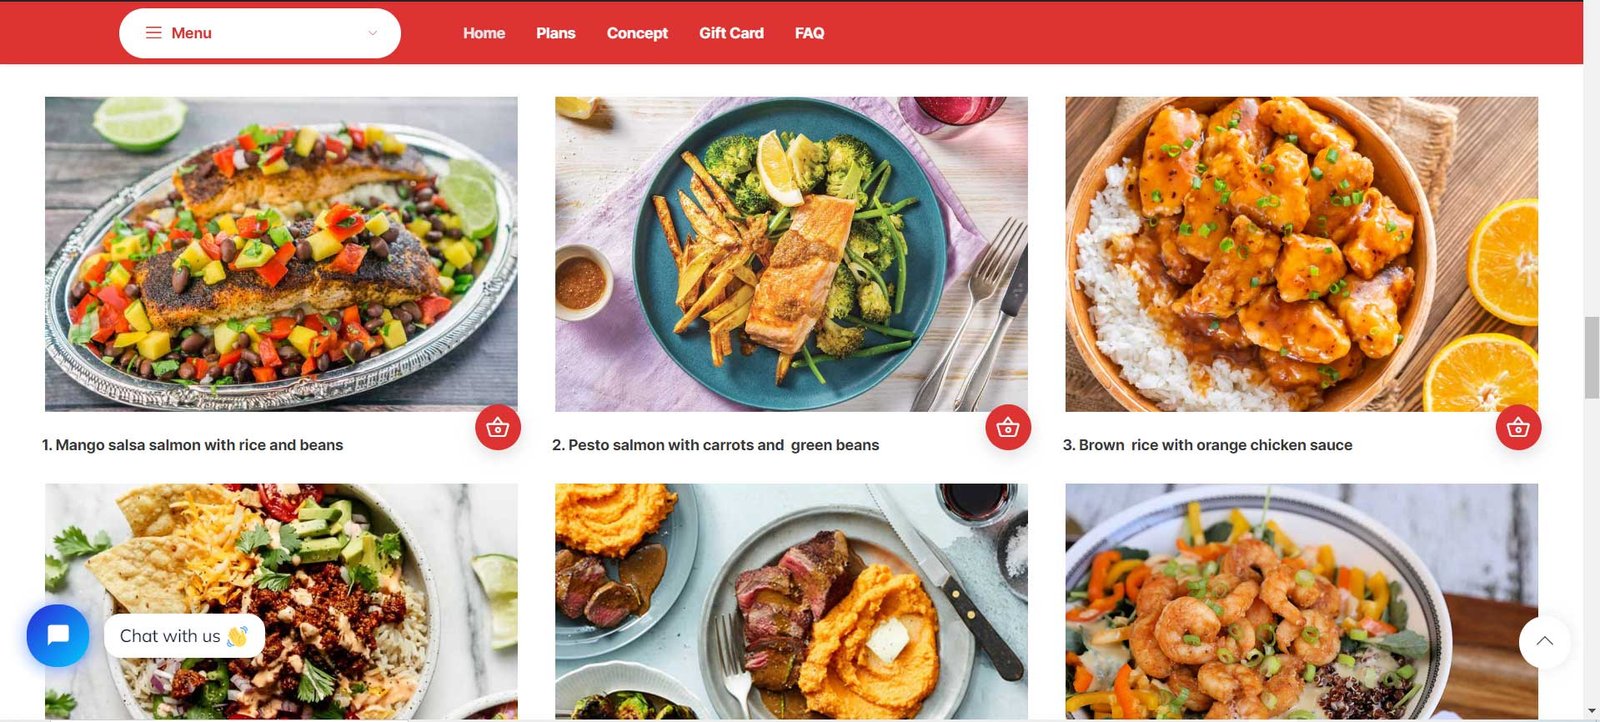Open the Gift Card link
Screen dimensions: 1600x722
[731, 33]
